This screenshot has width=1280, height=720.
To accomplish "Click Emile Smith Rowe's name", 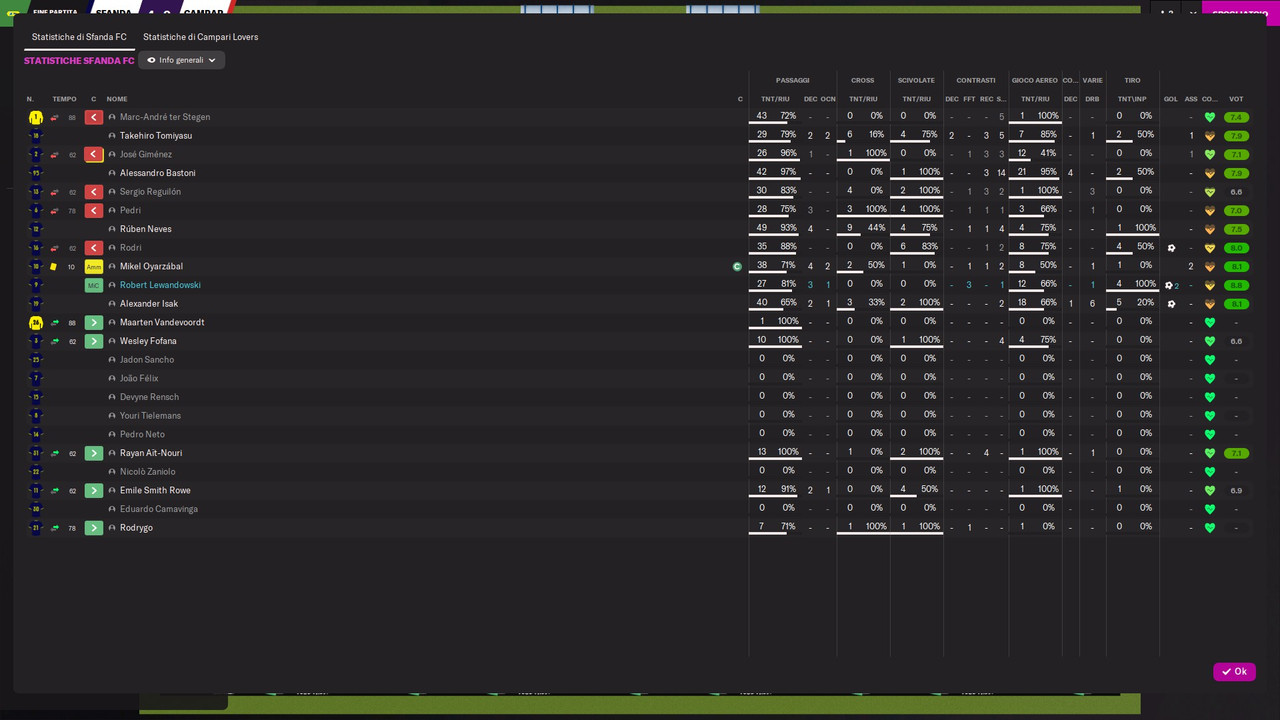I will [x=155, y=491].
